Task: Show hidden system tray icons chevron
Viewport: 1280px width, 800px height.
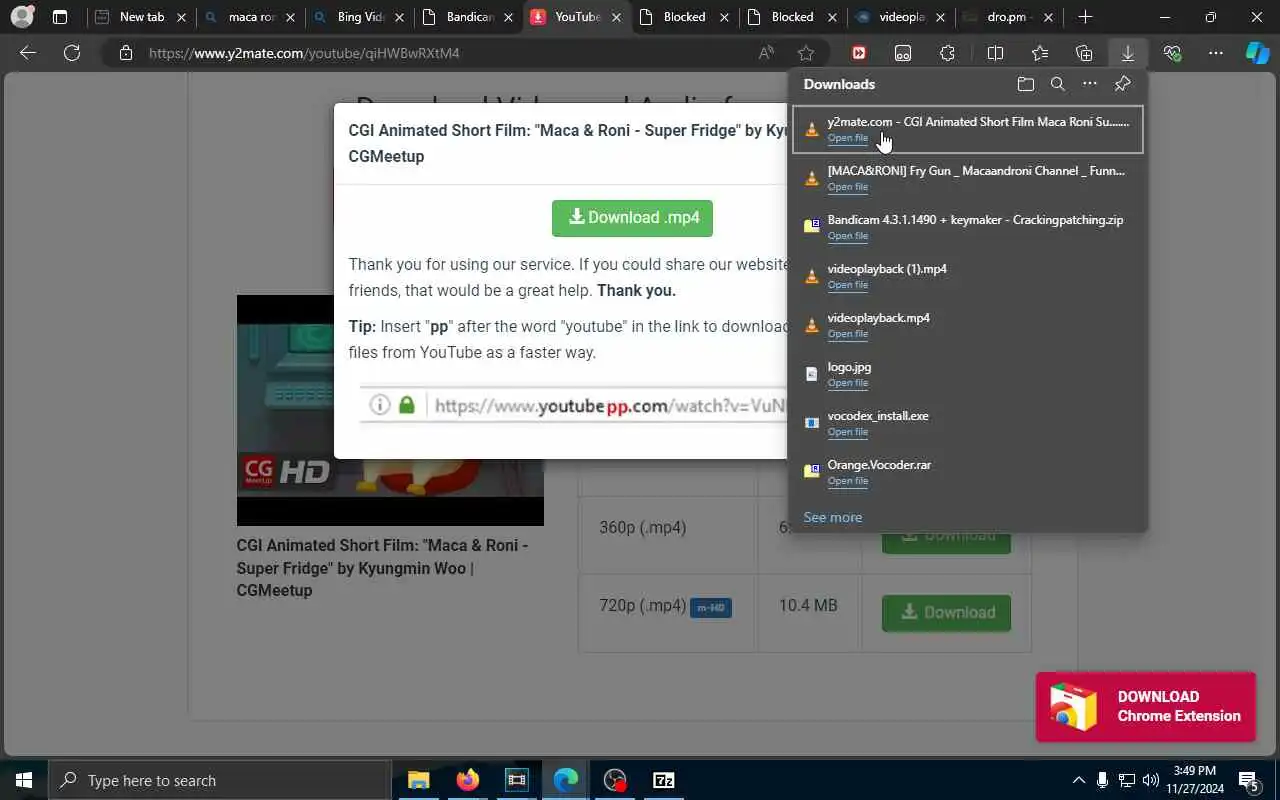Action: tap(1078, 780)
